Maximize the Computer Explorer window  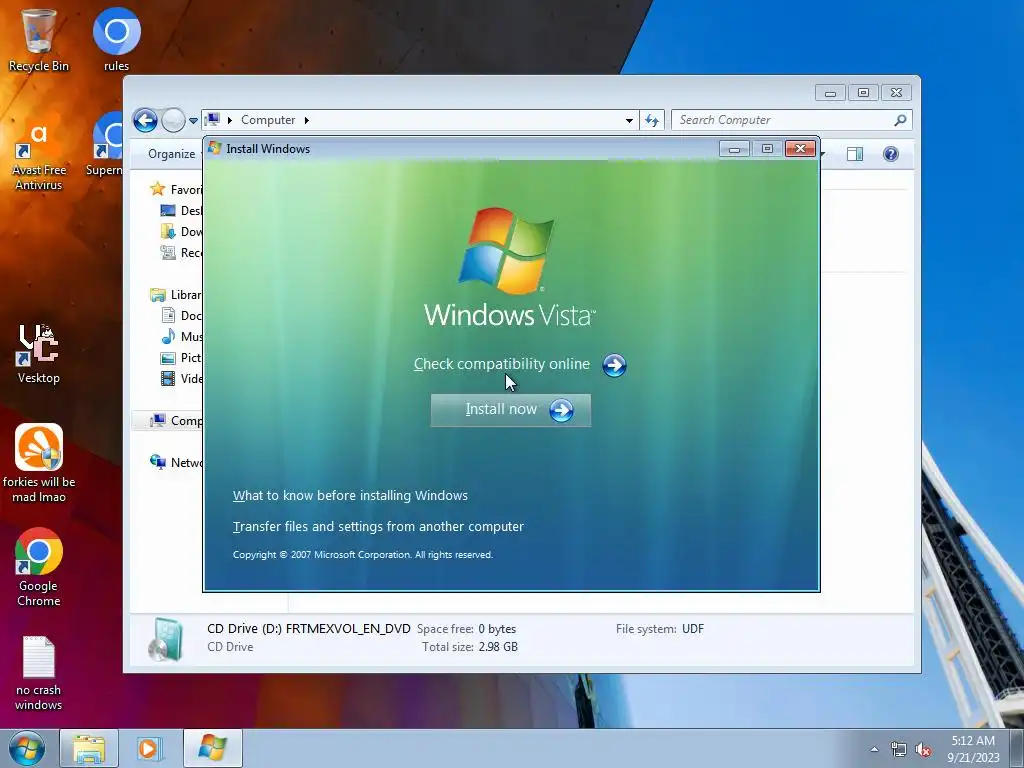click(x=863, y=93)
